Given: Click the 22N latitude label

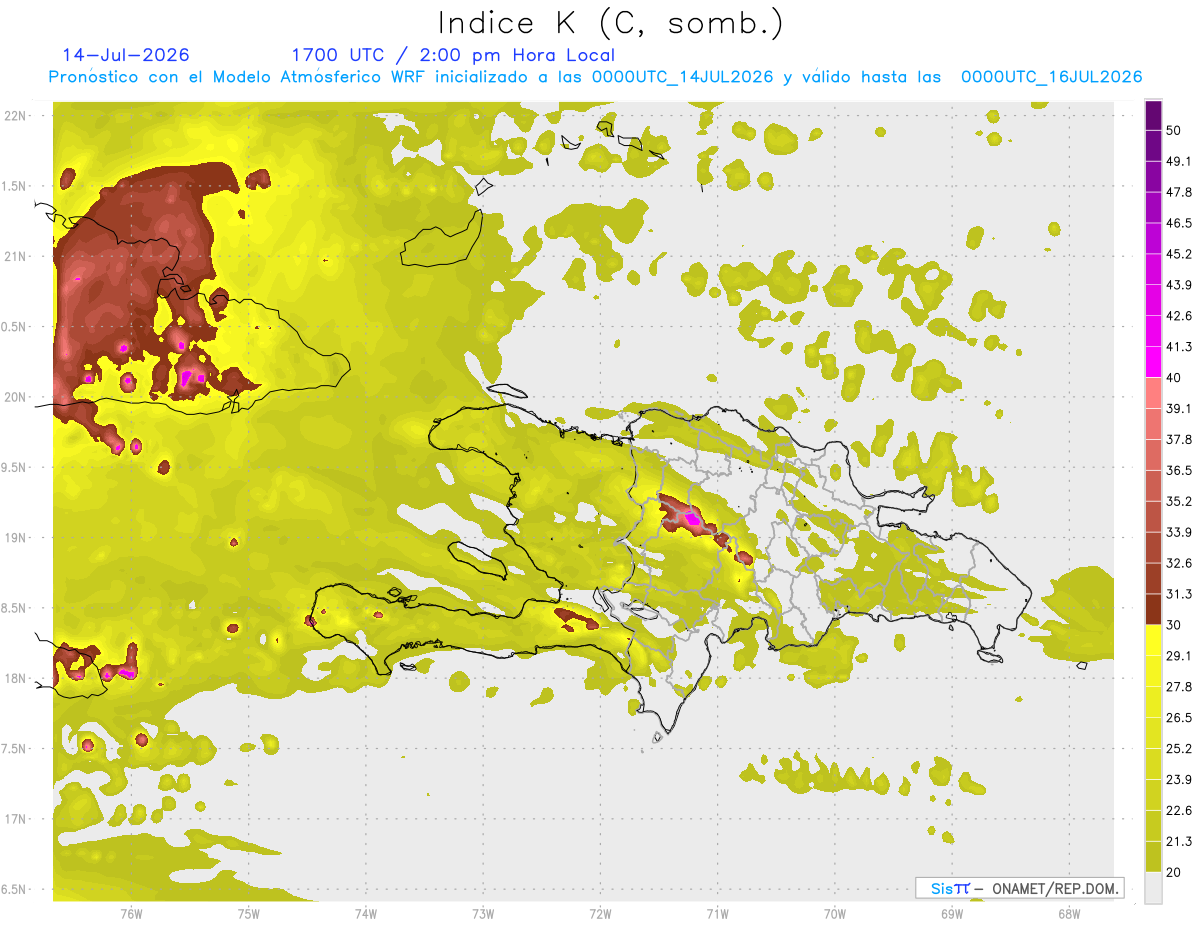Looking at the screenshot, I should (x=16, y=116).
